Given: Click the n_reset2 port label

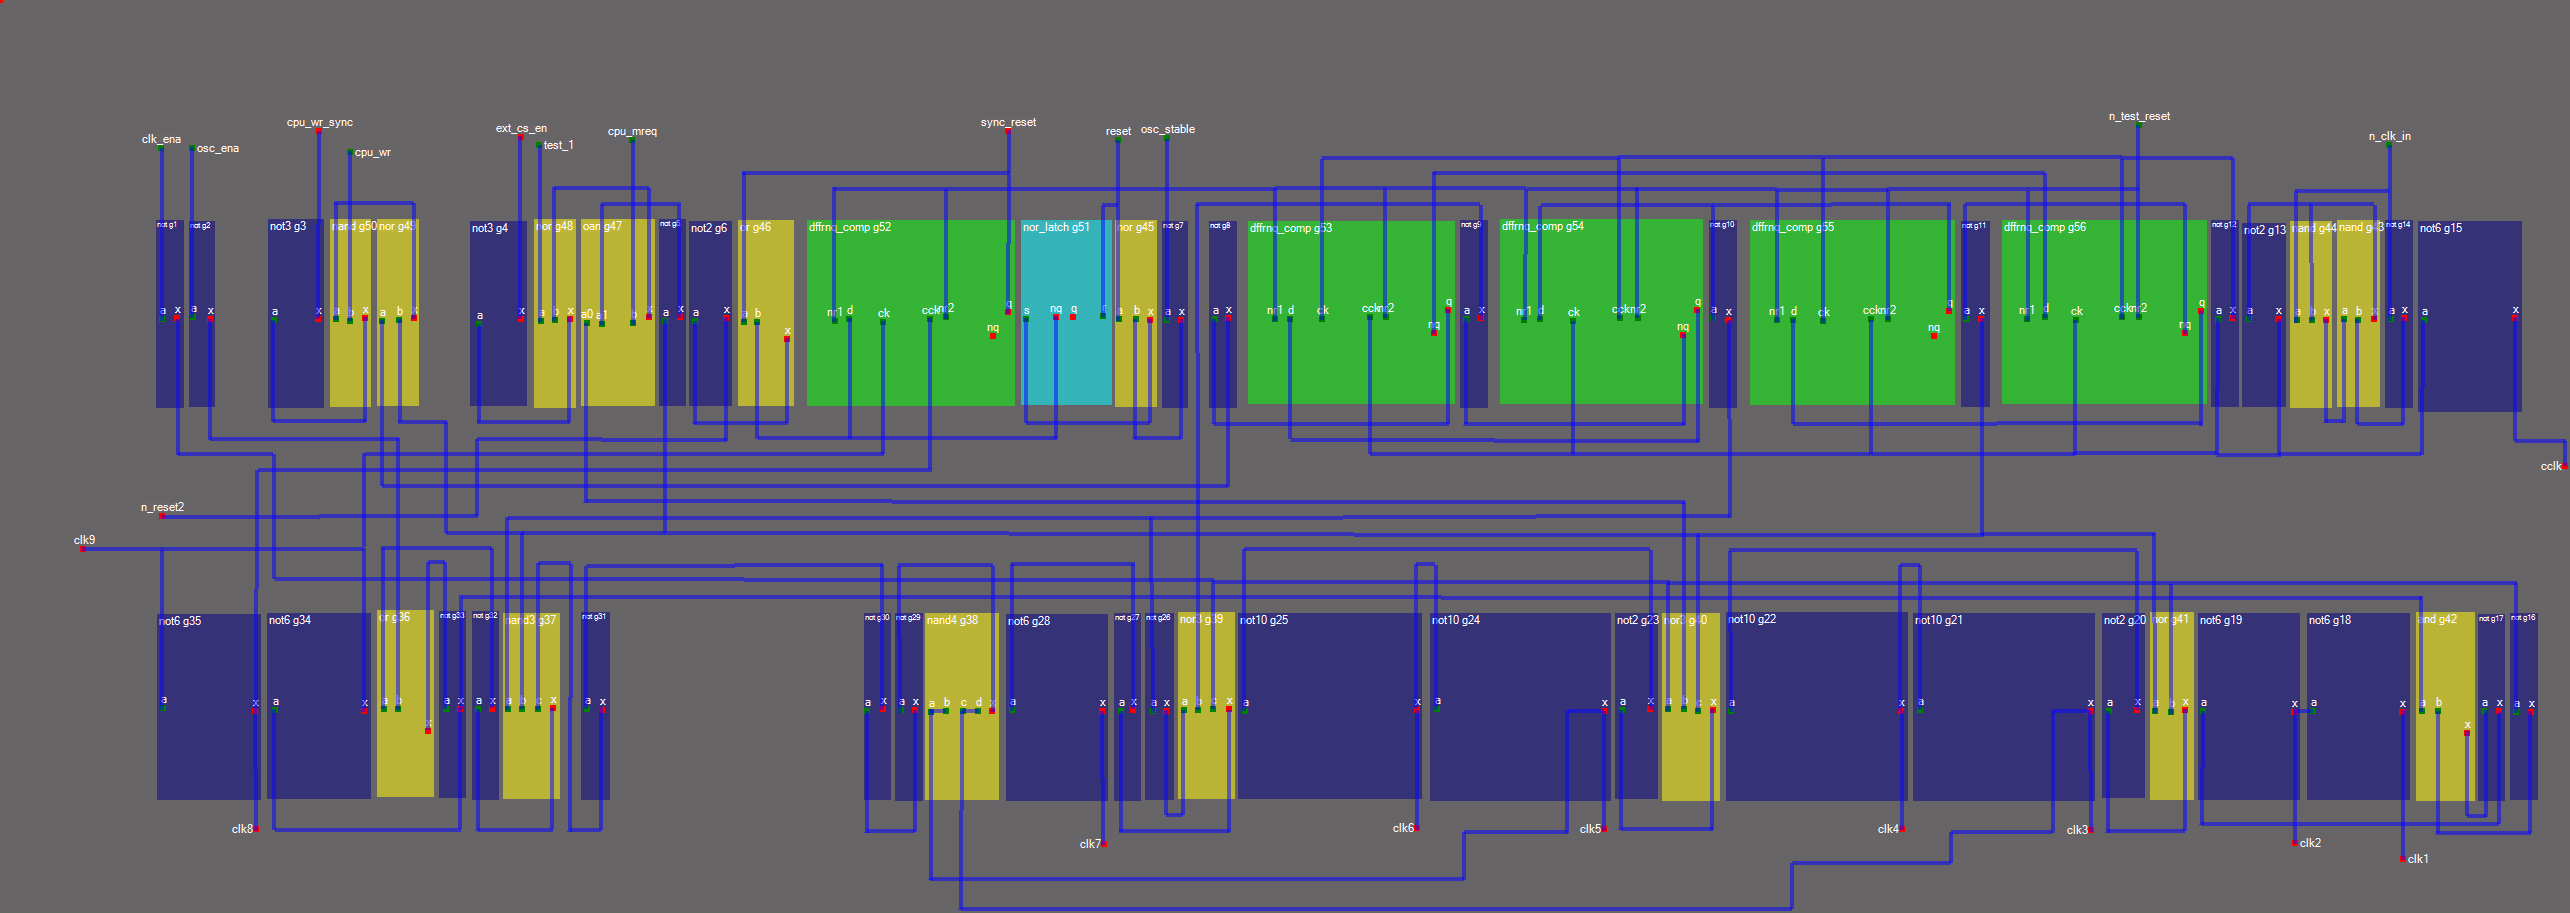Looking at the screenshot, I should (x=162, y=507).
